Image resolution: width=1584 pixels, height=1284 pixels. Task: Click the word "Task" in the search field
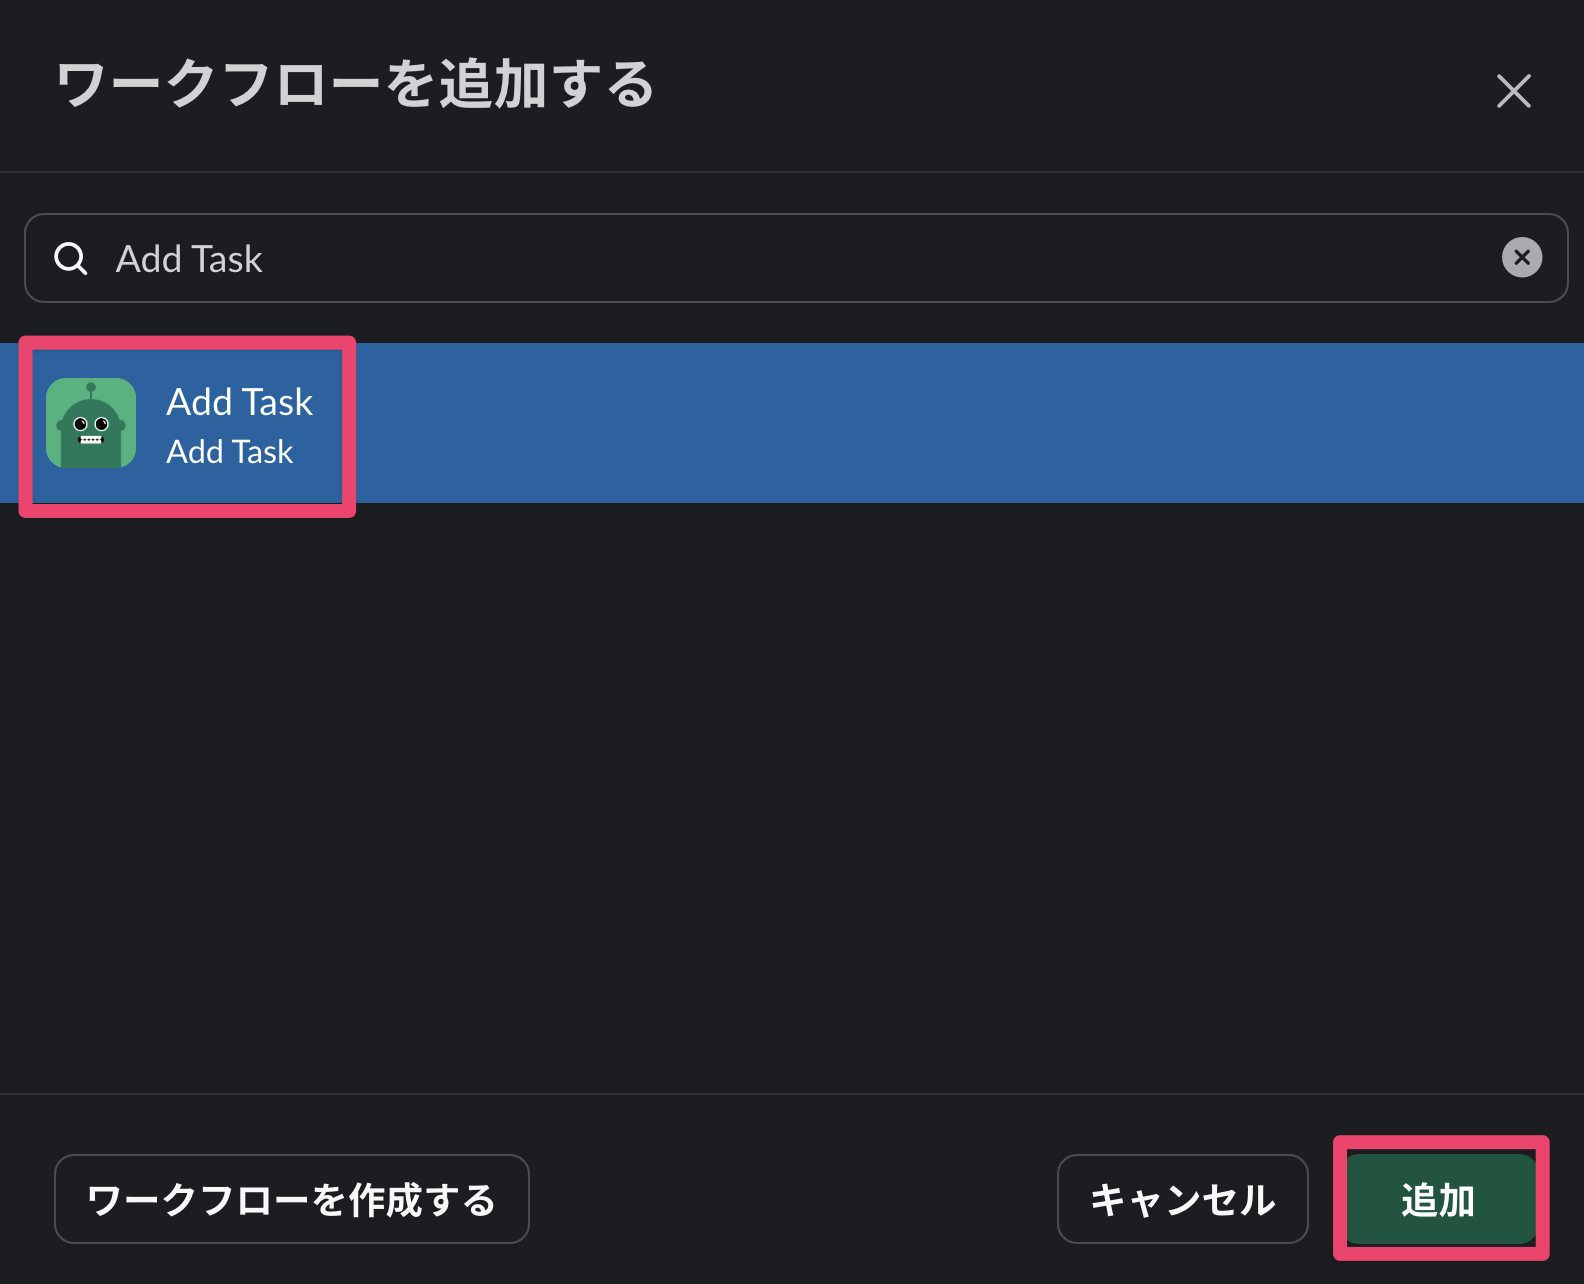coord(225,259)
